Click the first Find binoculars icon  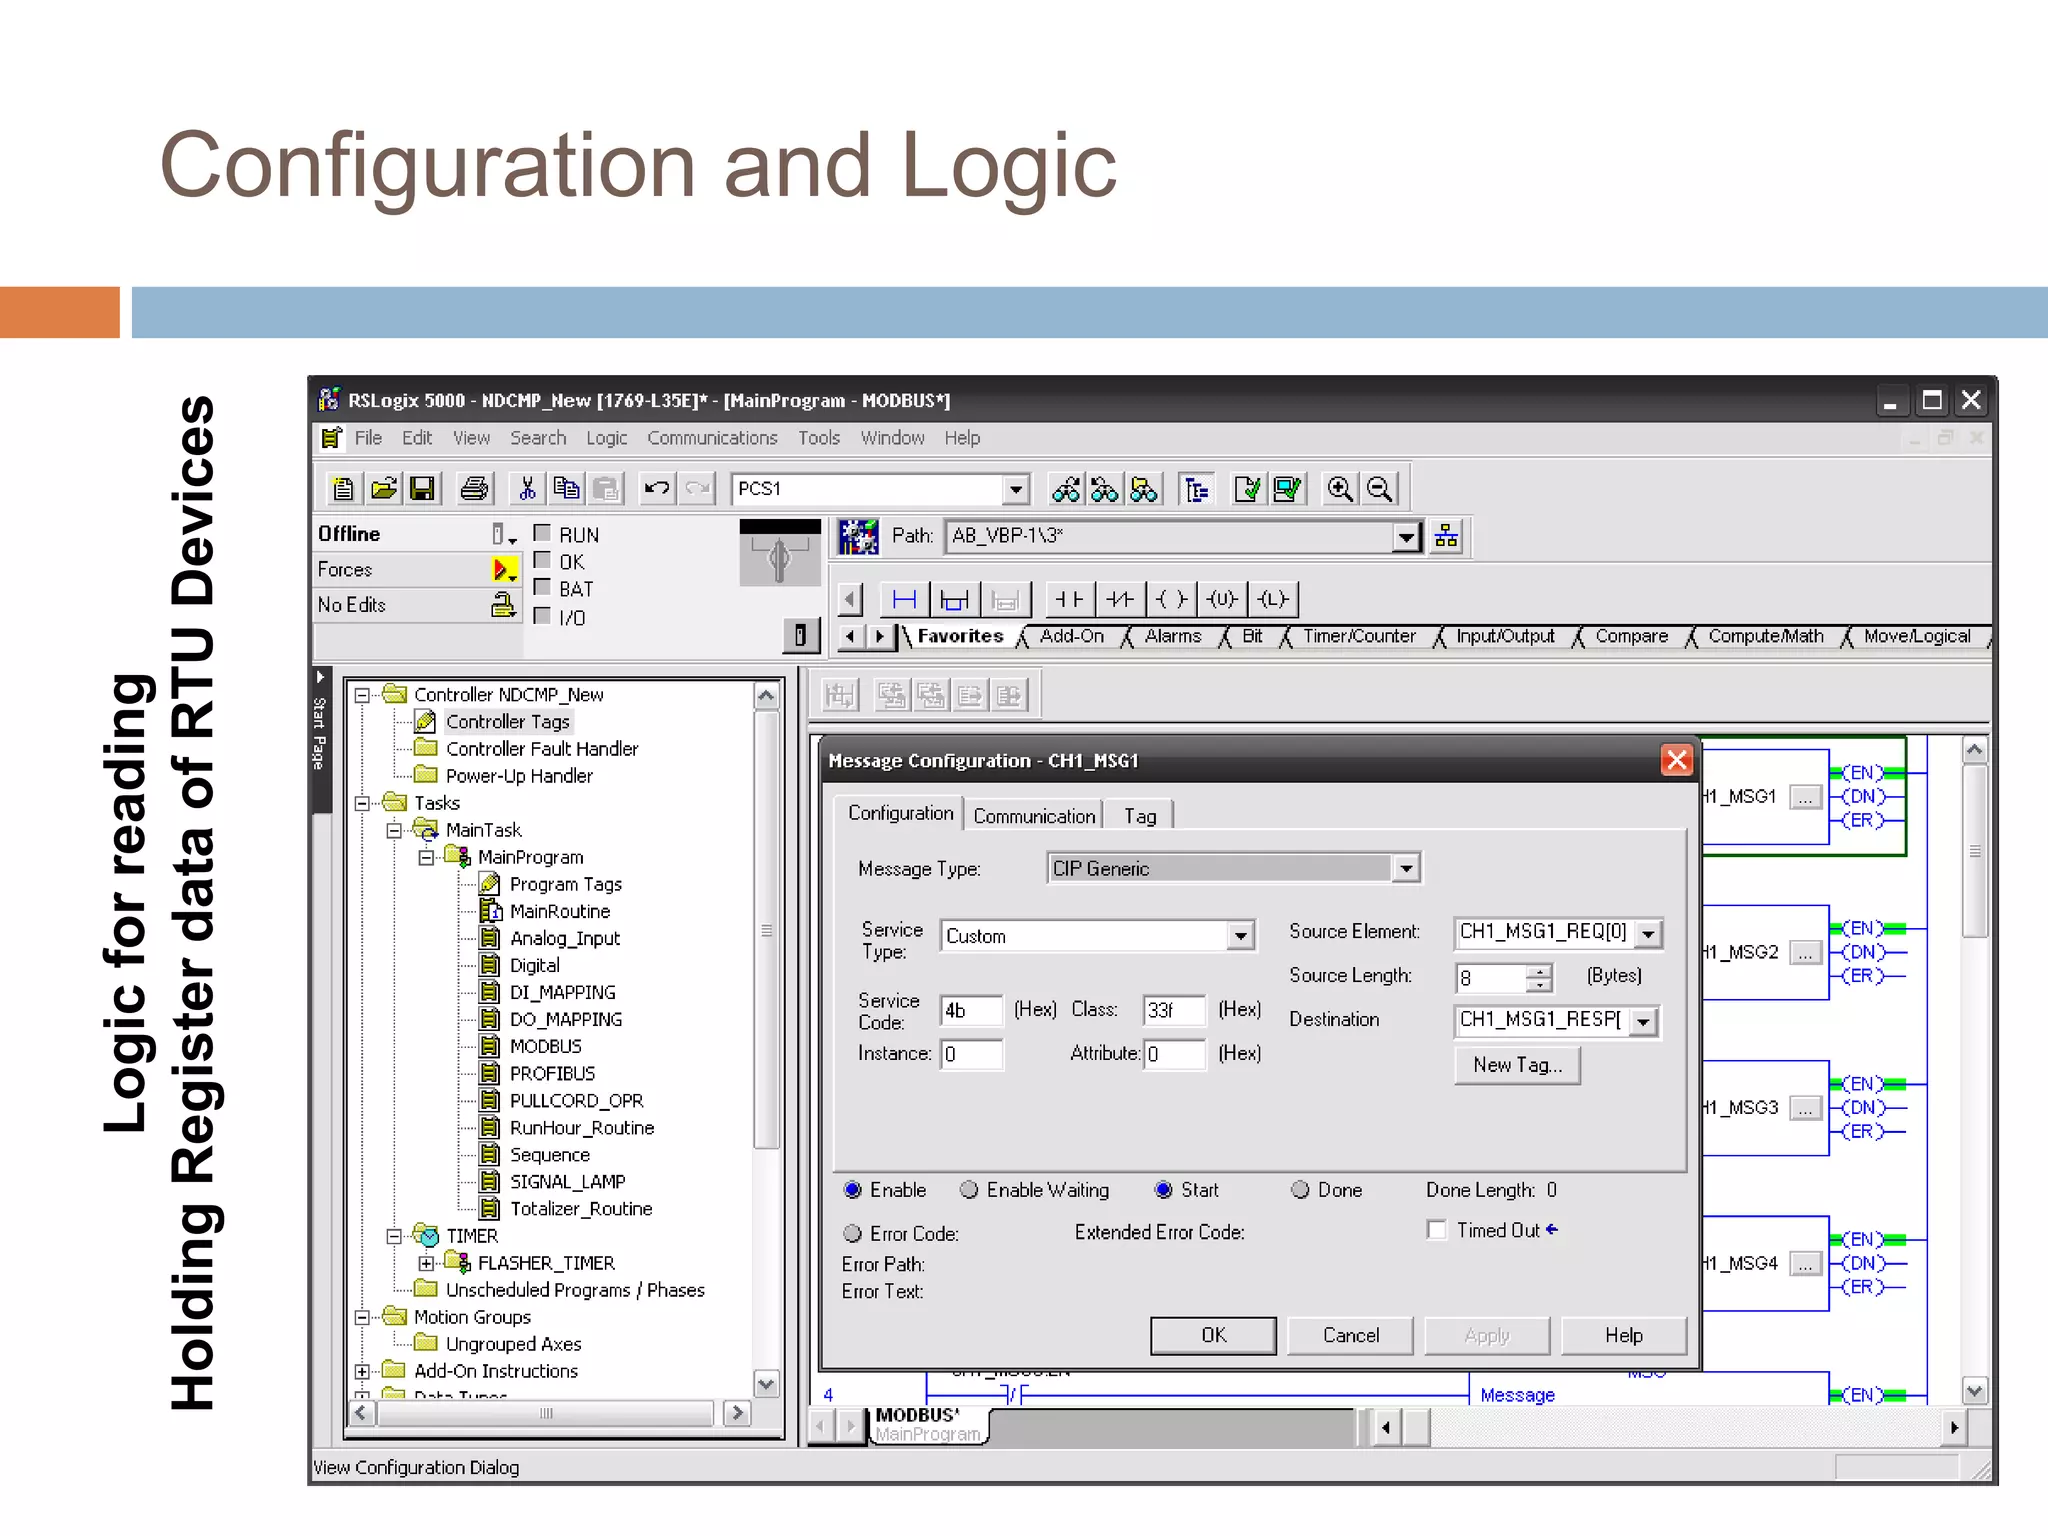(1066, 488)
